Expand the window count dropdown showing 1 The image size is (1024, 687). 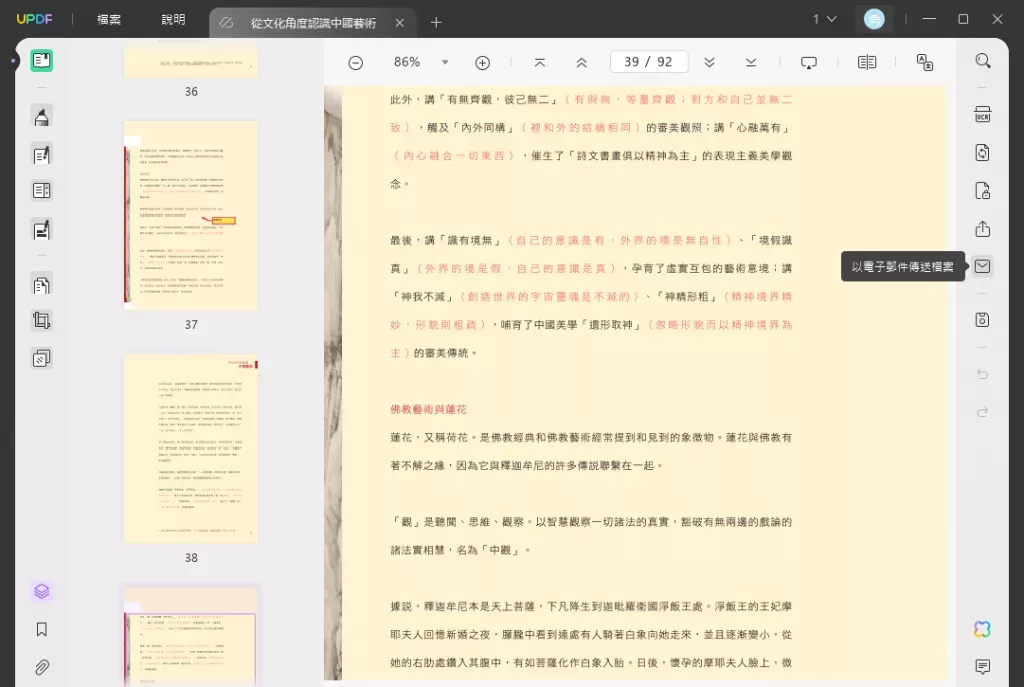(x=825, y=19)
